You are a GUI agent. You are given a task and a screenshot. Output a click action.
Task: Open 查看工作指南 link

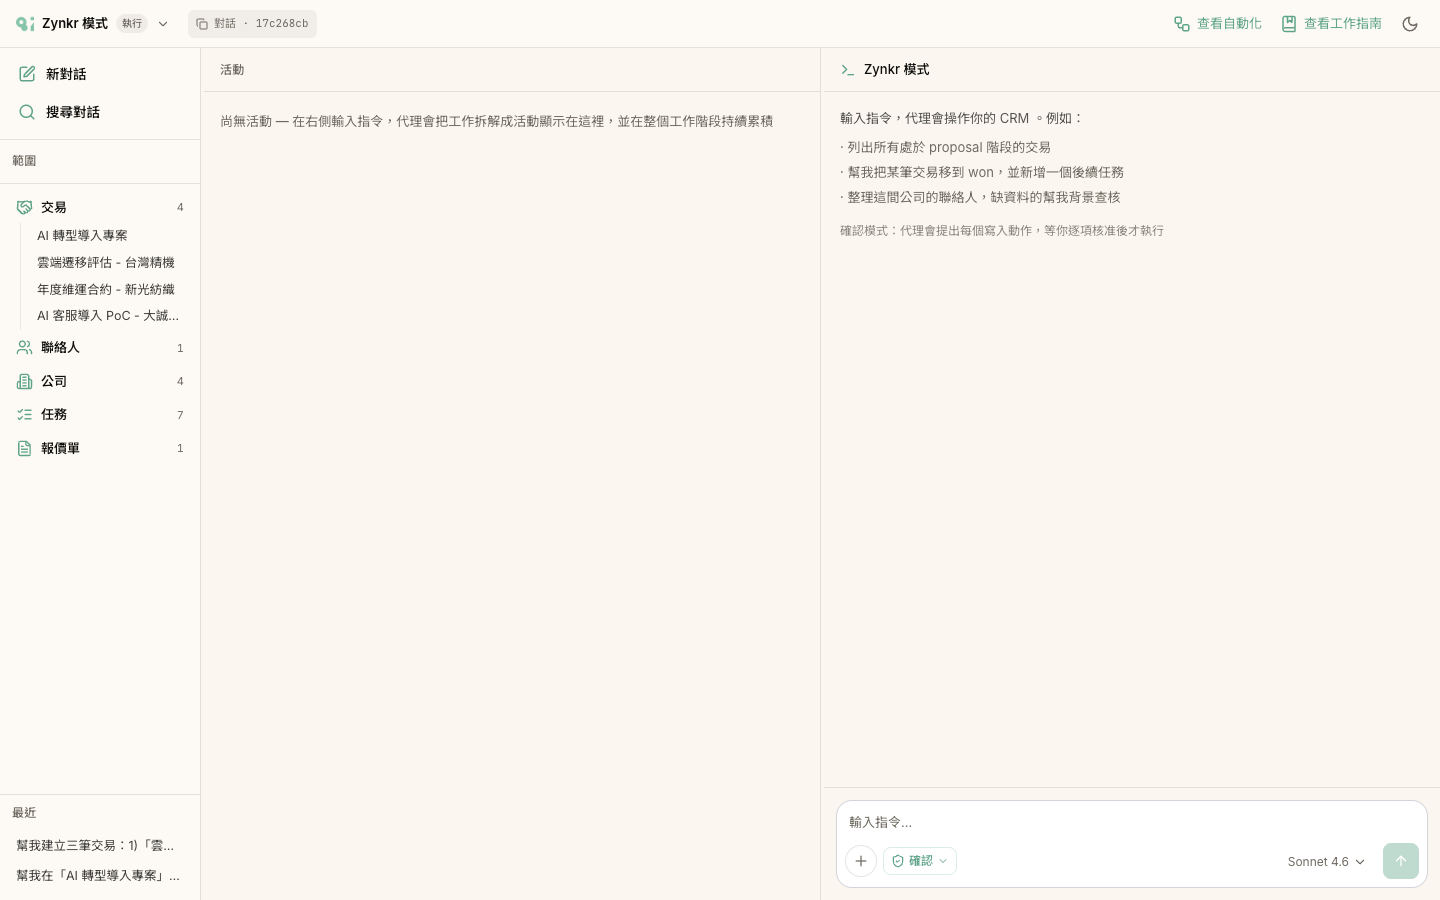tap(1331, 24)
